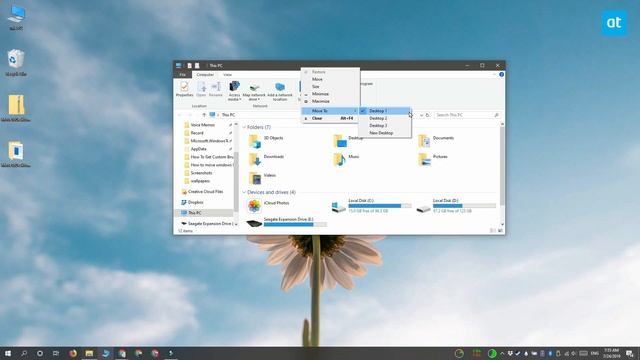Image resolution: width=640 pixels, height=360 pixels.
Task: Open taskbar search magnifier
Action: point(24,353)
